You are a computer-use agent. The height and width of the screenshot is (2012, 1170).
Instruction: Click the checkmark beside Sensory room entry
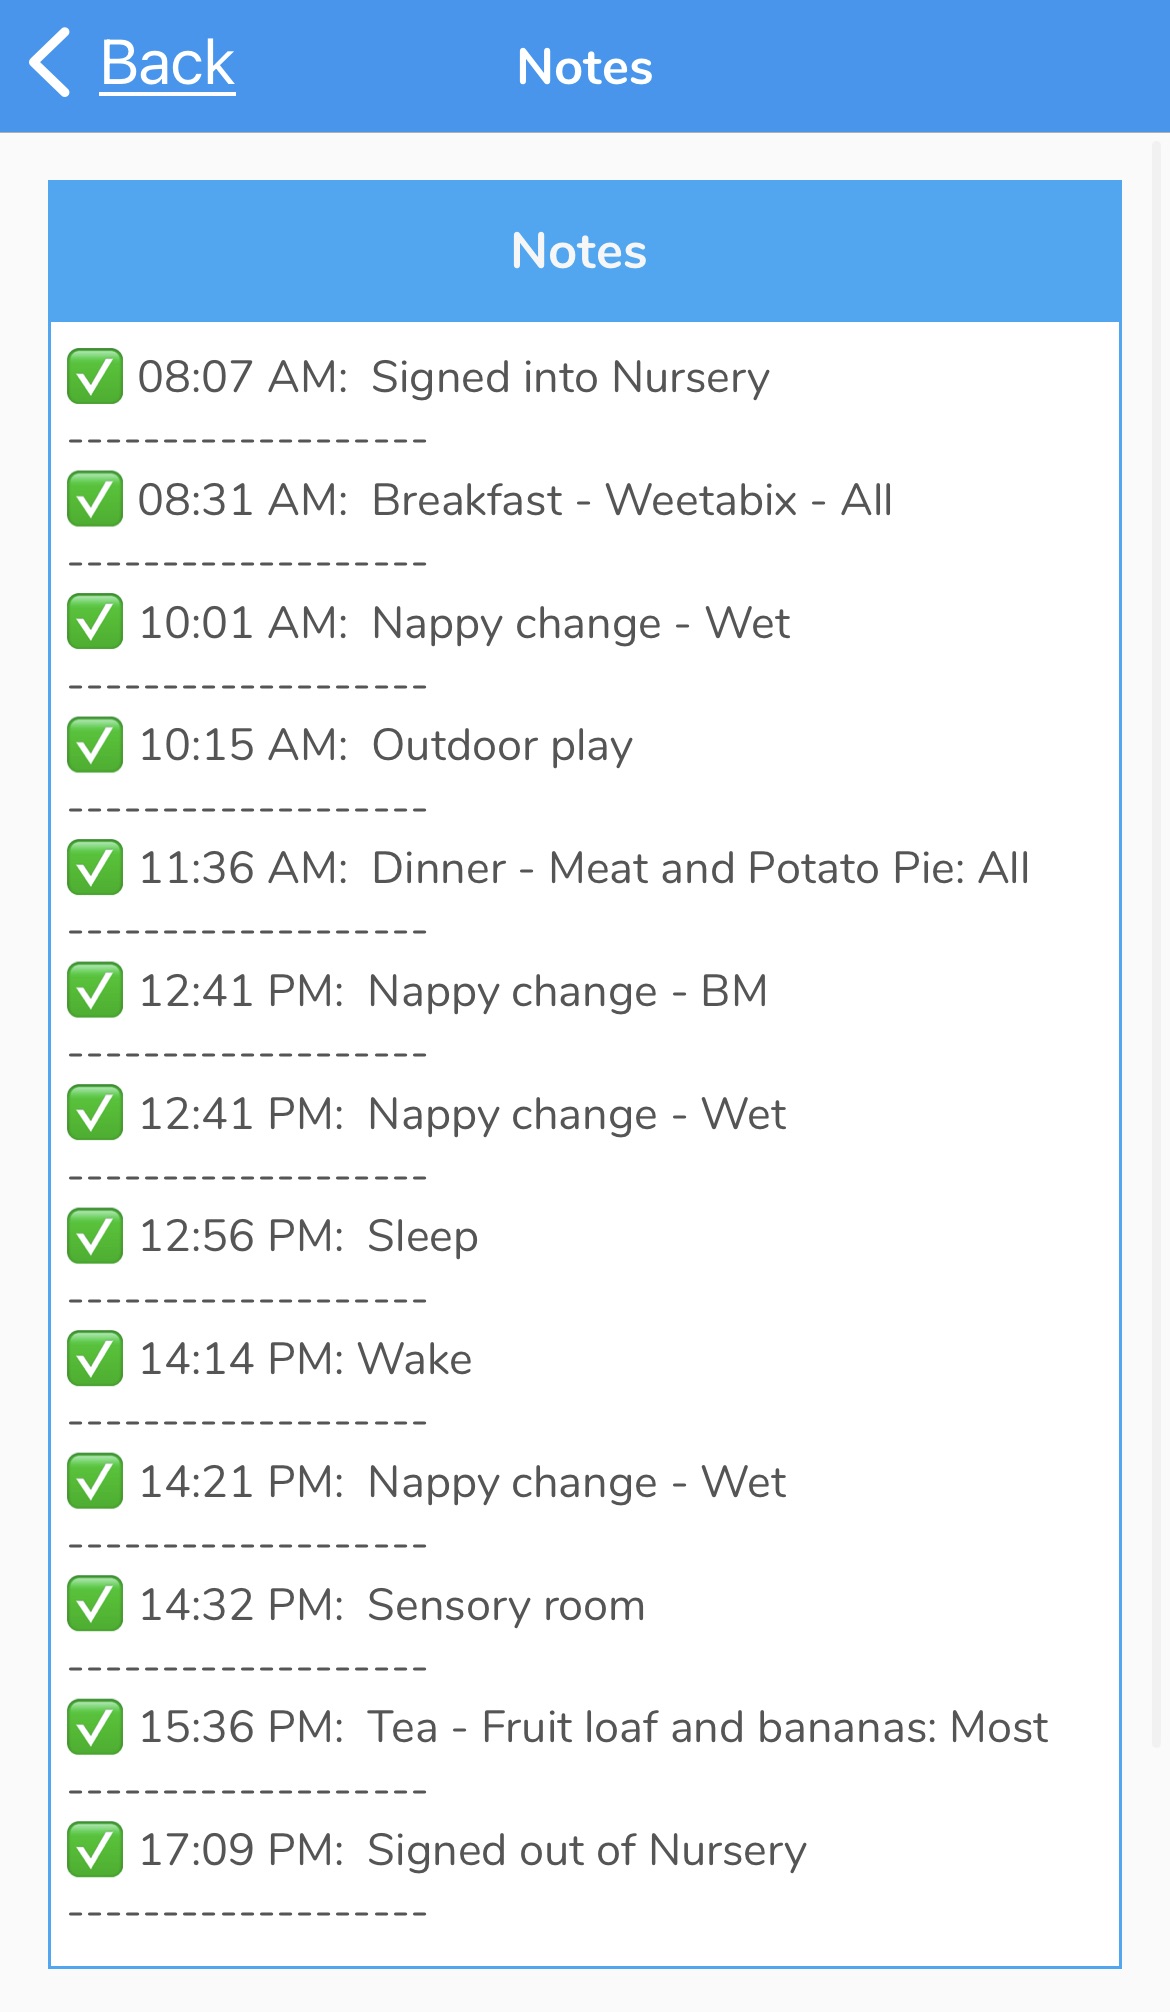tap(95, 1604)
